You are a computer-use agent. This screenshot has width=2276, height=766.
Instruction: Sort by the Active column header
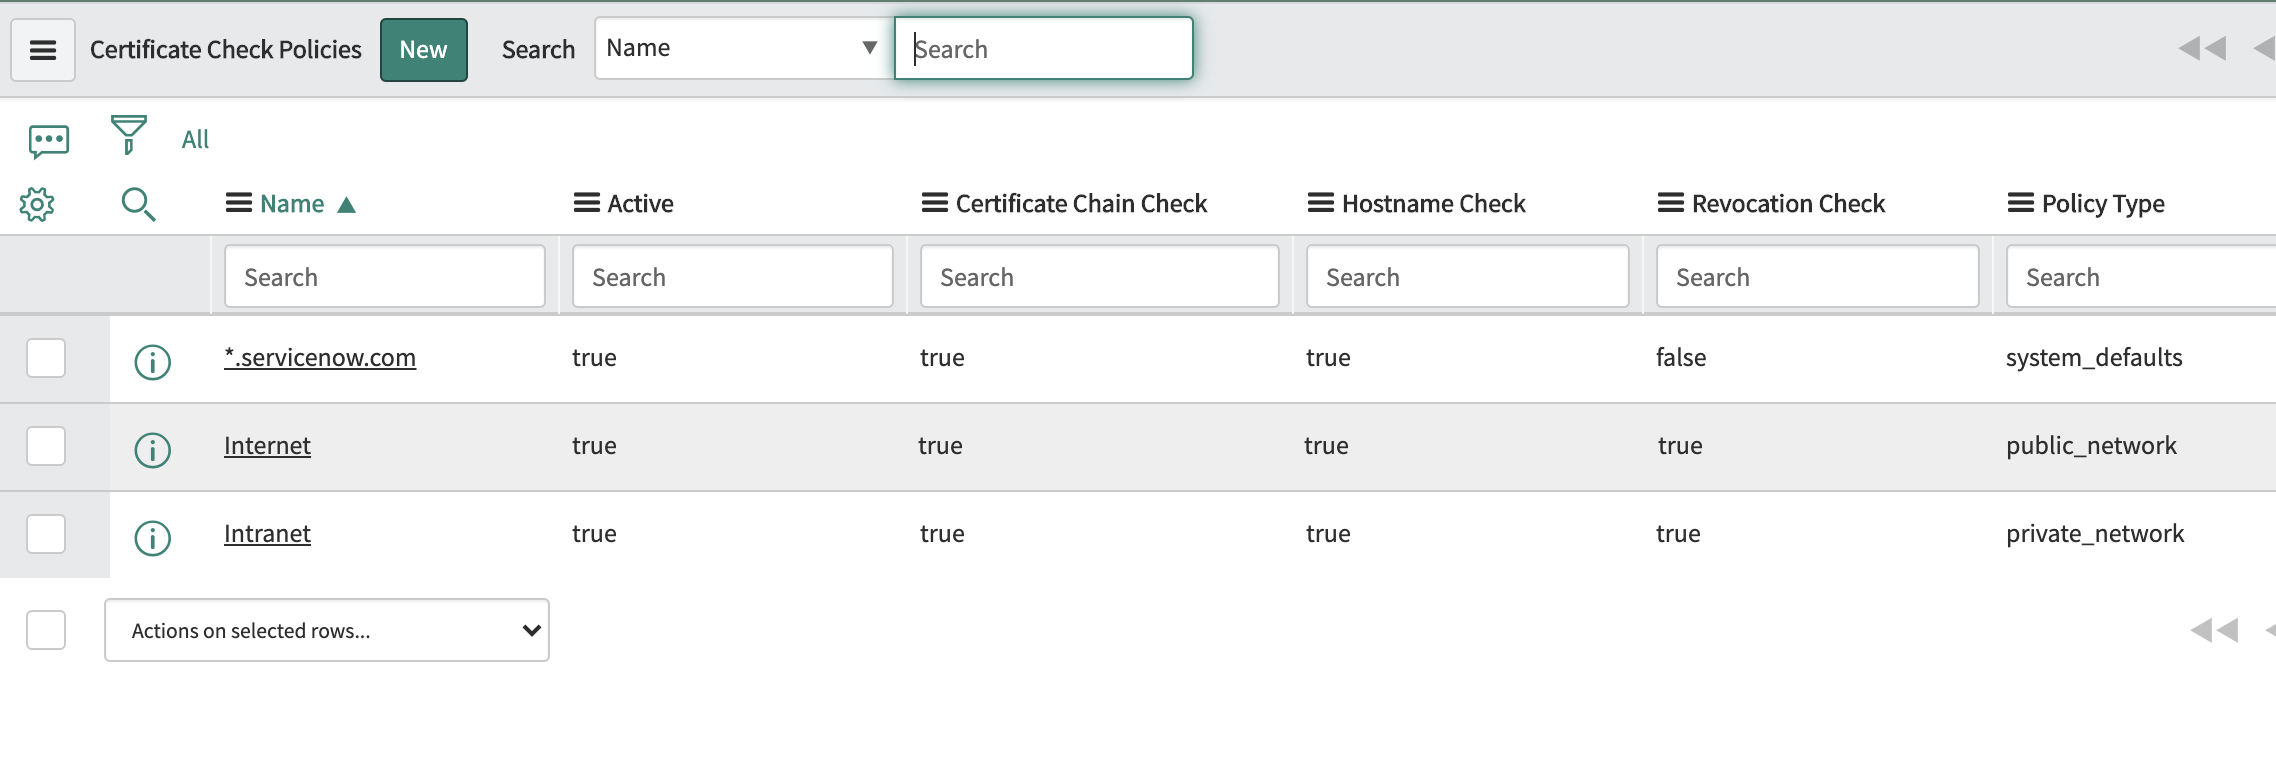pyautogui.click(x=640, y=204)
